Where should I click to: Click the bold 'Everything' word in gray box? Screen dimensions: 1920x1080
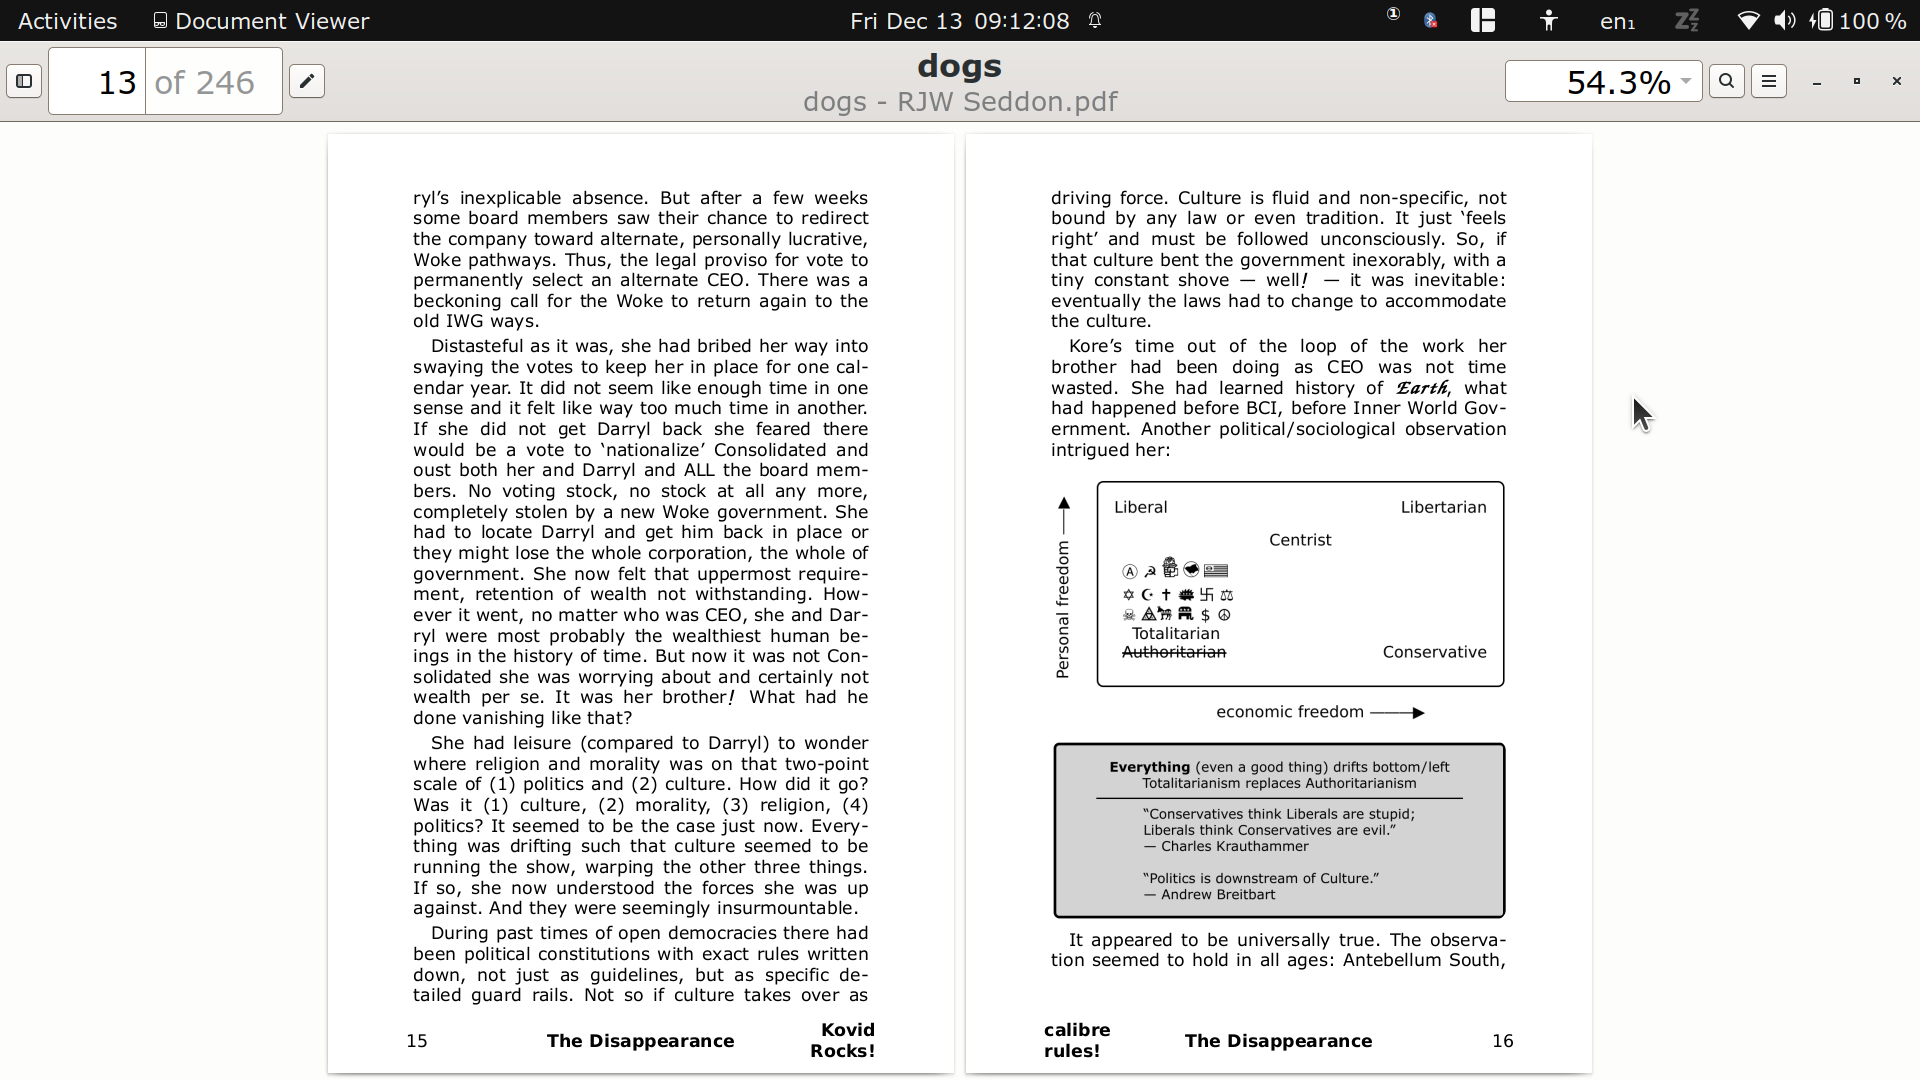pos(1149,767)
